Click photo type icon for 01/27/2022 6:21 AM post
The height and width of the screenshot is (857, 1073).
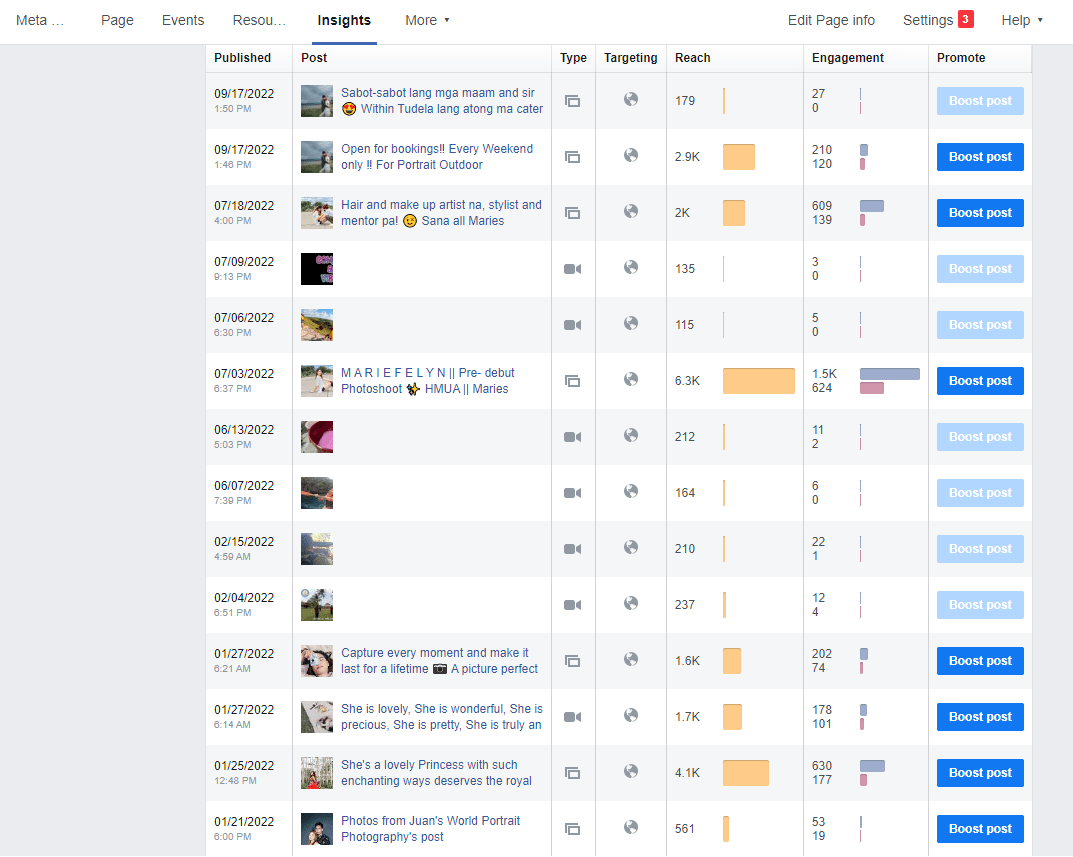pos(573,661)
